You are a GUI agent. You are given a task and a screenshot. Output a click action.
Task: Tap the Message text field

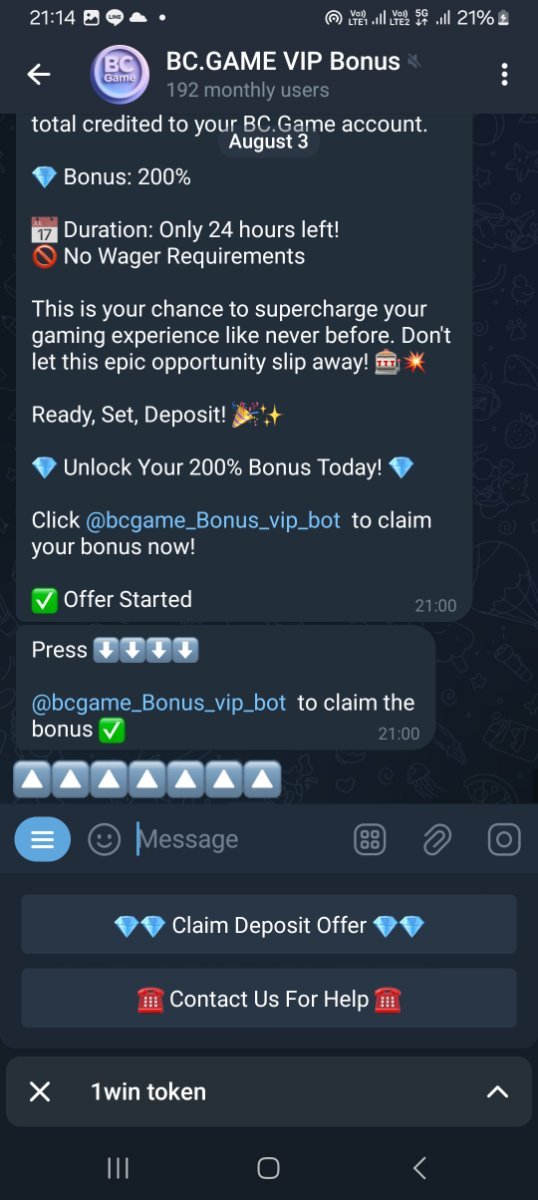click(240, 840)
